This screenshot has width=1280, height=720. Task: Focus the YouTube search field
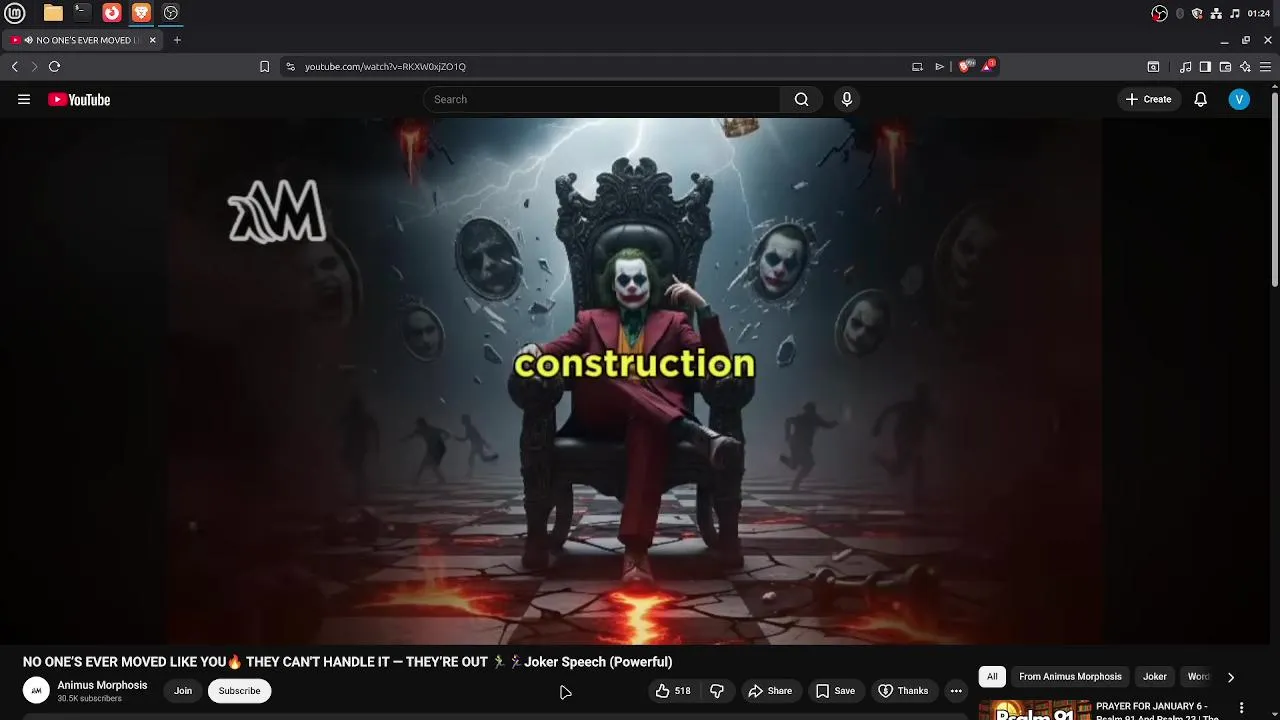click(601, 99)
